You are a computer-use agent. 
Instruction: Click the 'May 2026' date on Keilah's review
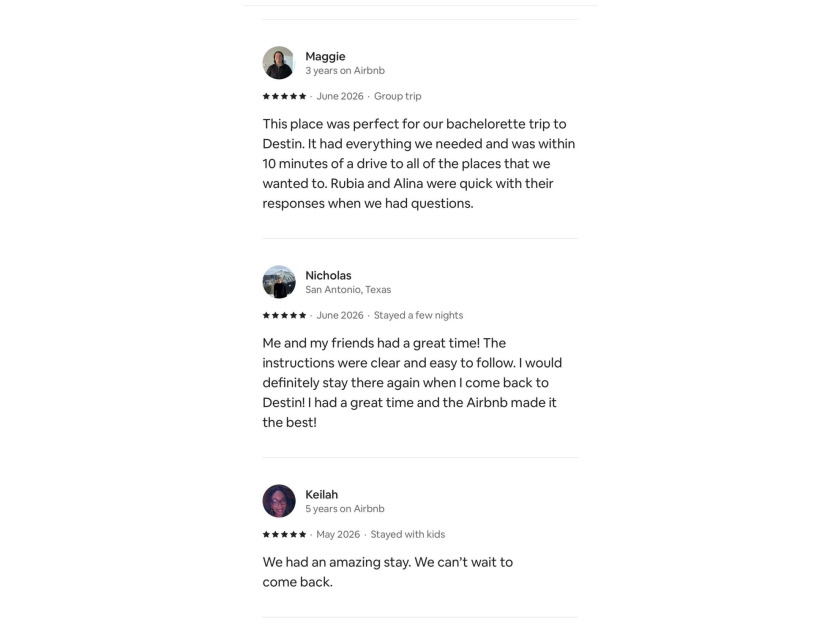point(338,535)
